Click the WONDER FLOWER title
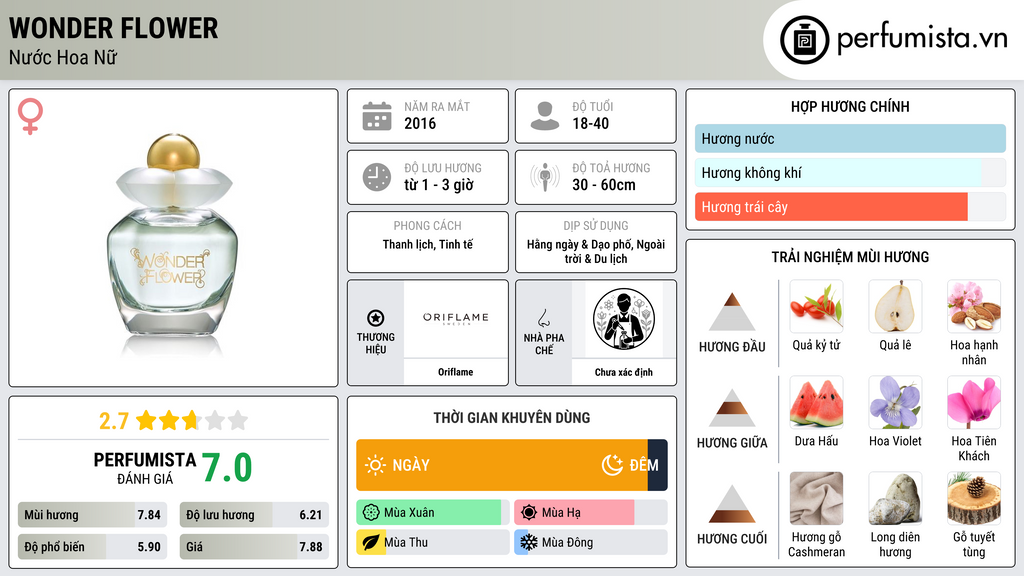Viewport: 1024px width, 576px height. click(114, 29)
